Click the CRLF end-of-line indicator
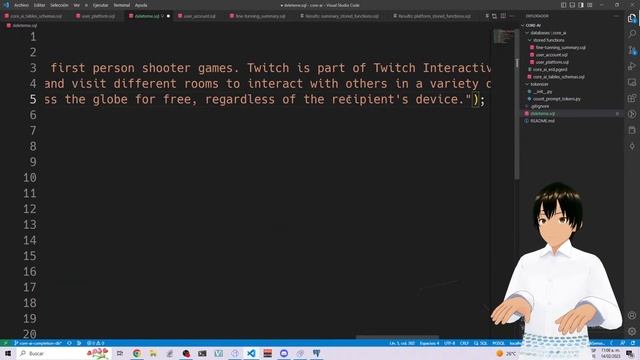 [x=464, y=343]
